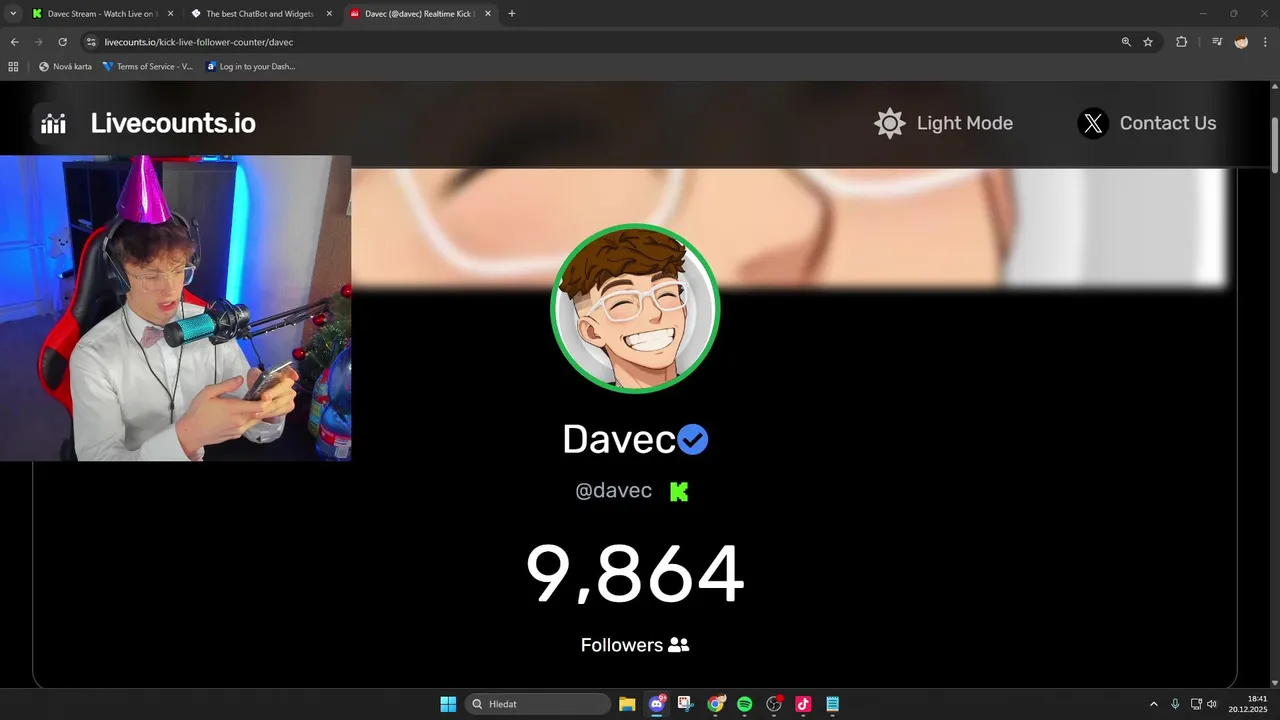Click the zoom magnifier icon in address bar

tap(1126, 42)
